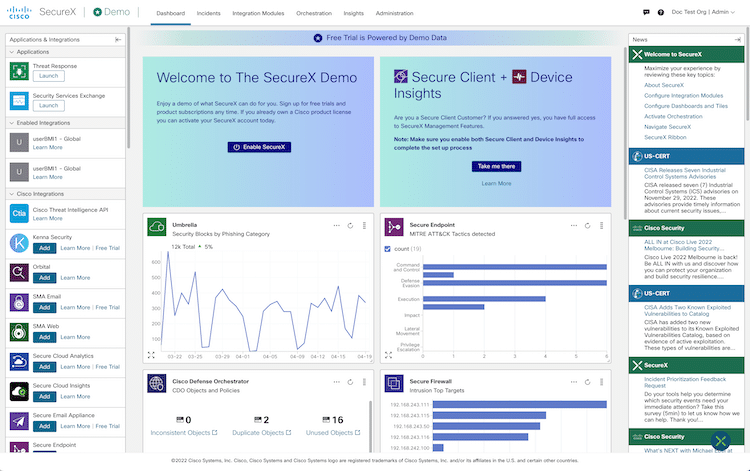Viewport: 750px width, 471px height.
Task: Click the Take me there button
Action: 496,166
